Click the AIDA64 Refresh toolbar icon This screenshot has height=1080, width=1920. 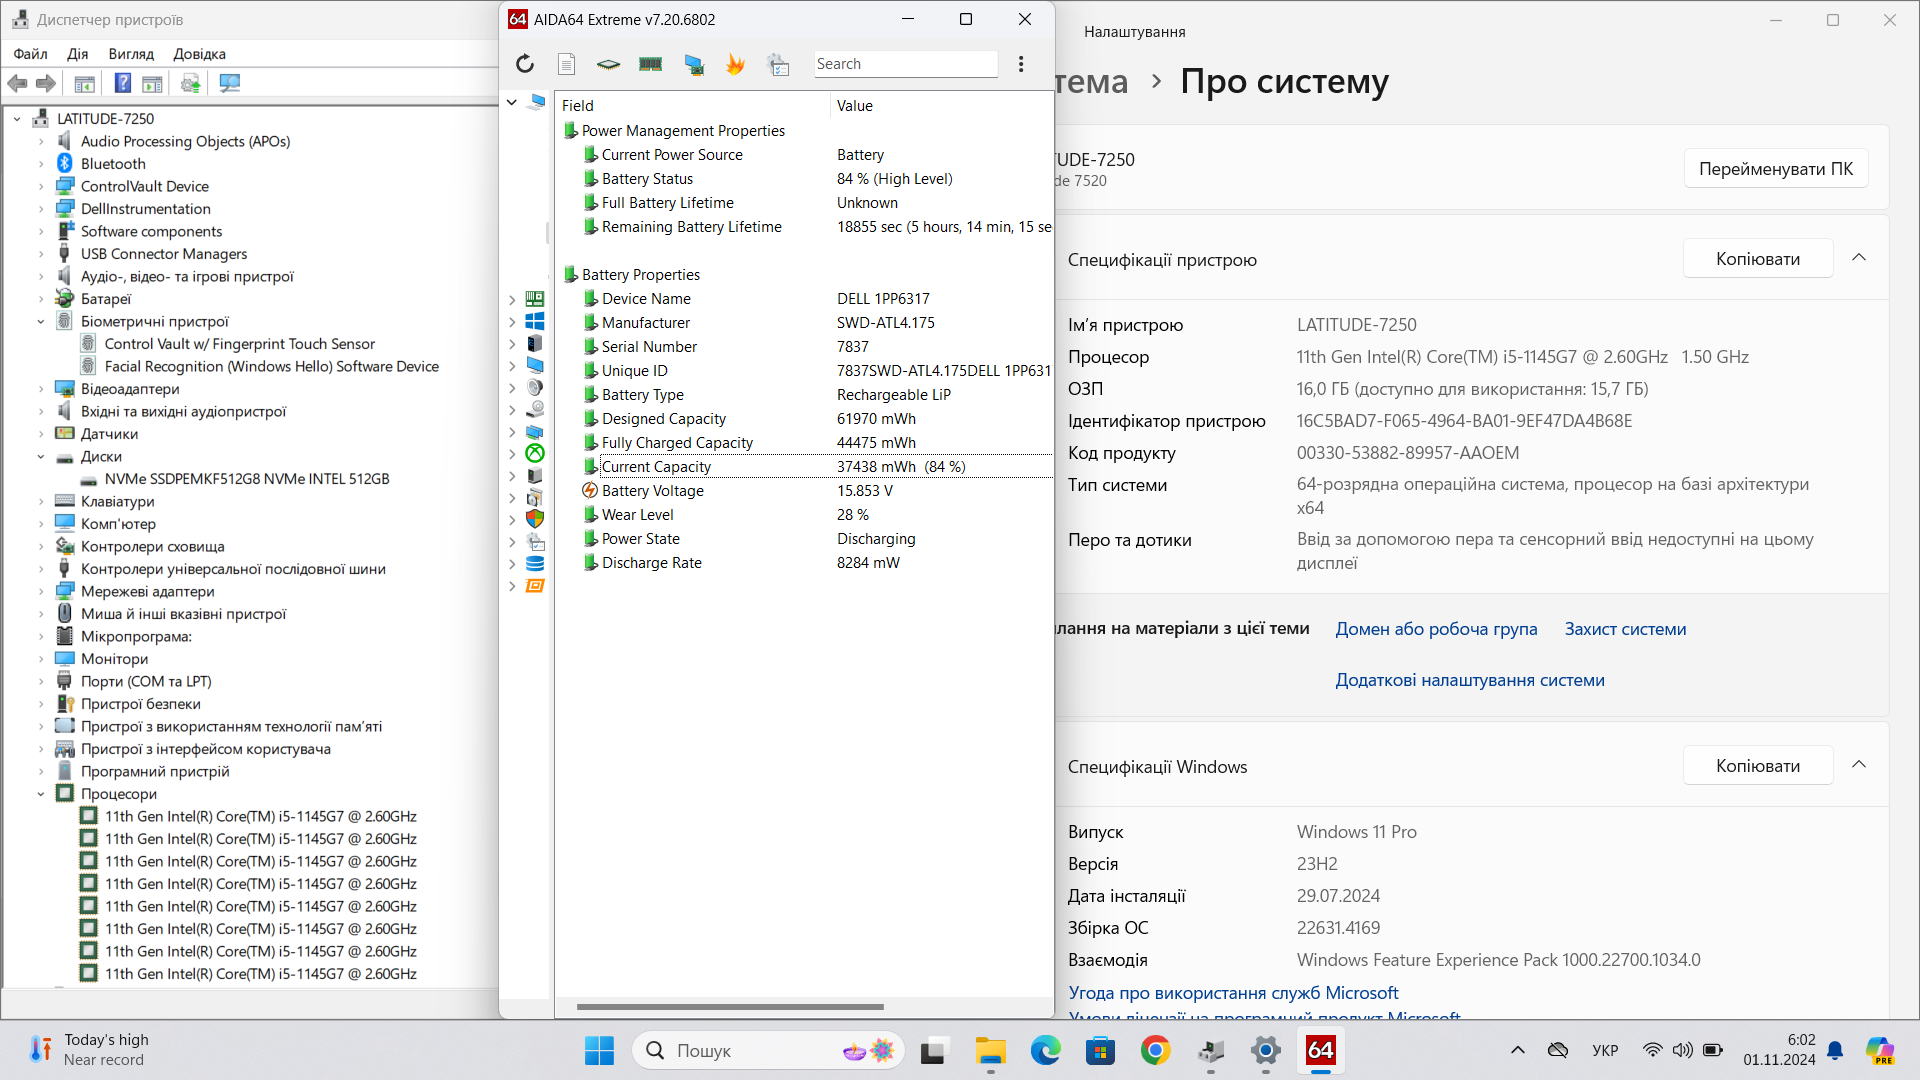[x=525, y=64]
